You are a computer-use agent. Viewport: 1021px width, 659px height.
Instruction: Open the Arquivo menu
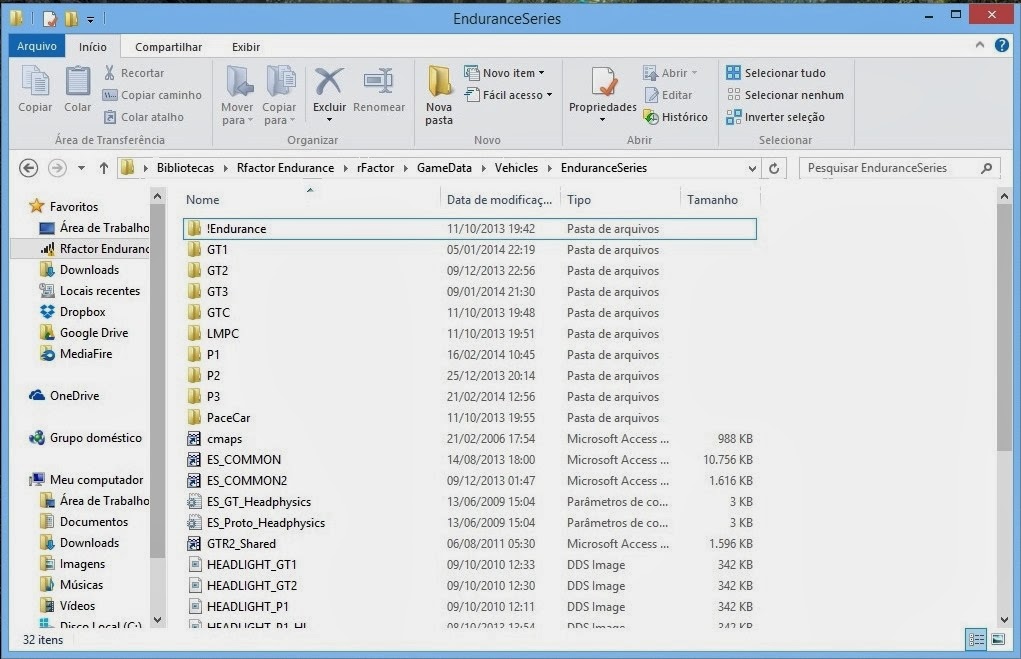(x=37, y=47)
